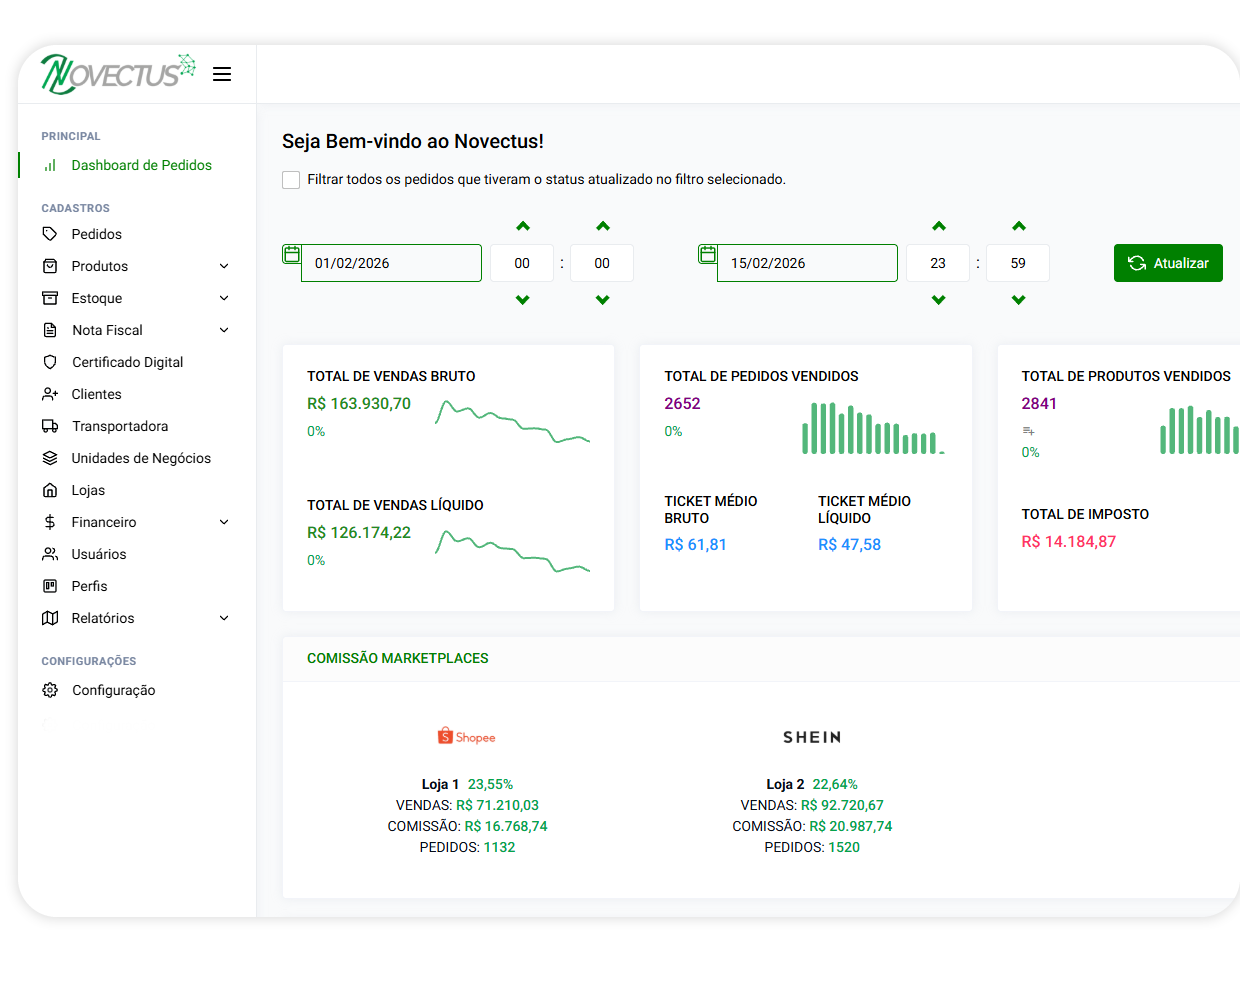The image size is (1240, 1000).
Task: Enable the status filter checkbox
Action: click(x=291, y=179)
